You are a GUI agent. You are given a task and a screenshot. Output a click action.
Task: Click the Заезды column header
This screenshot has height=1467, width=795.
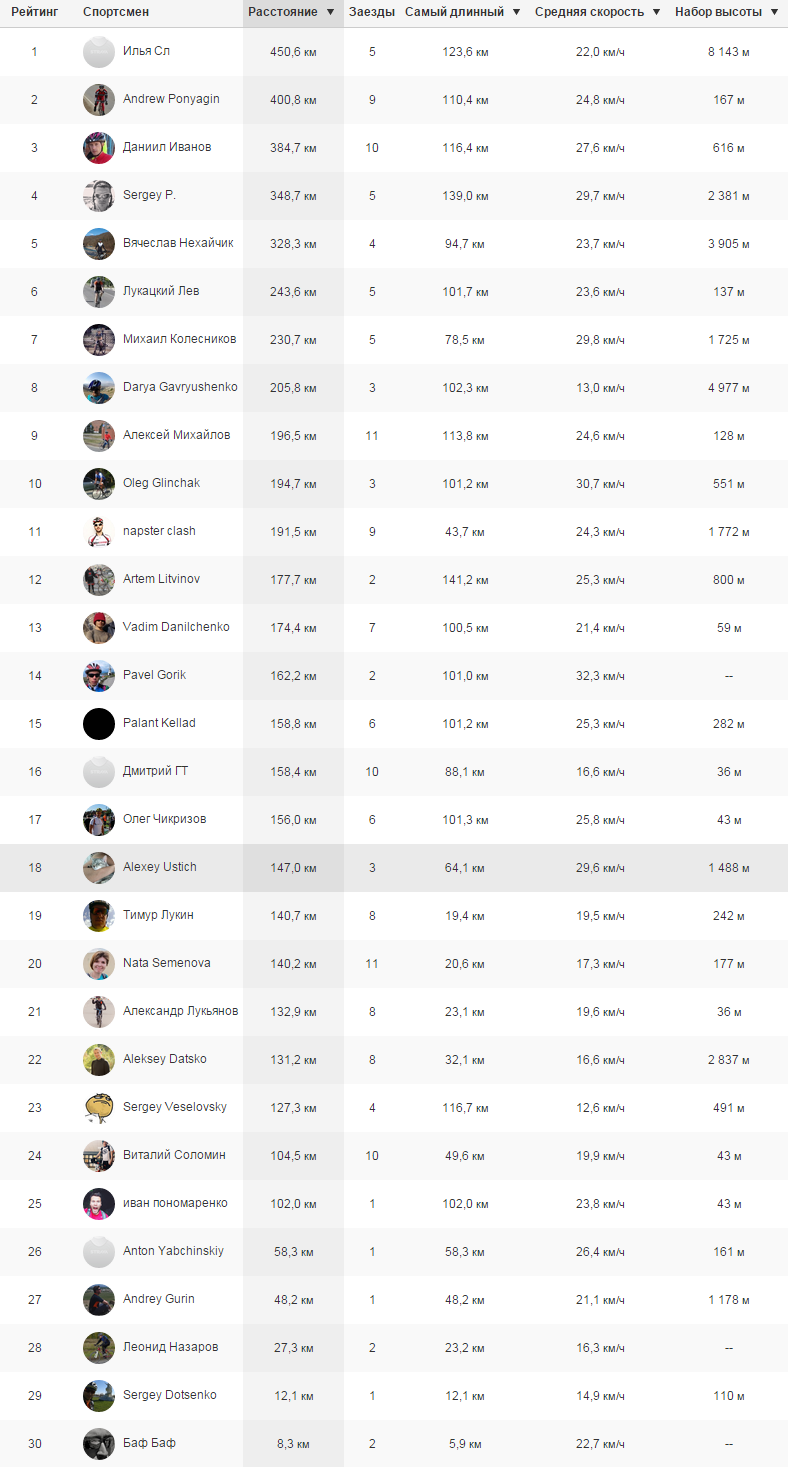pos(372,13)
